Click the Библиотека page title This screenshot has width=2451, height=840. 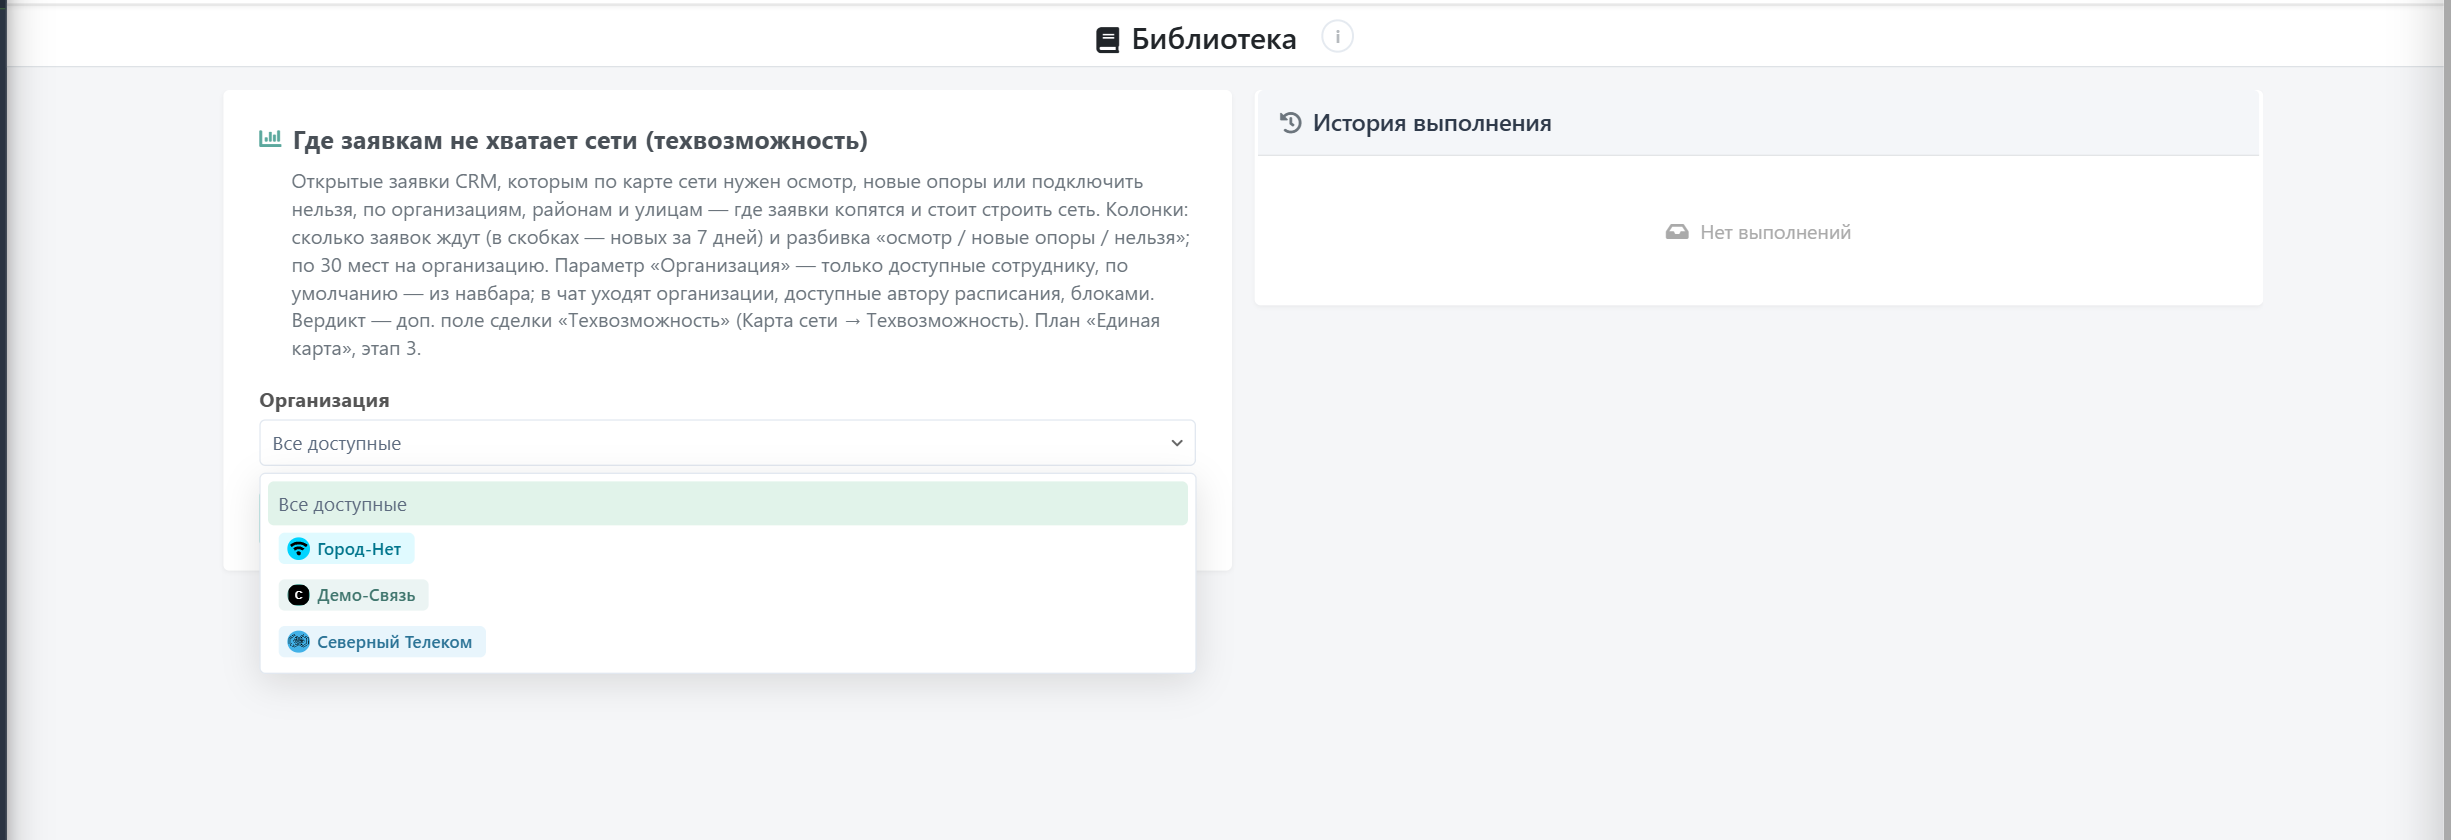point(1214,39)
